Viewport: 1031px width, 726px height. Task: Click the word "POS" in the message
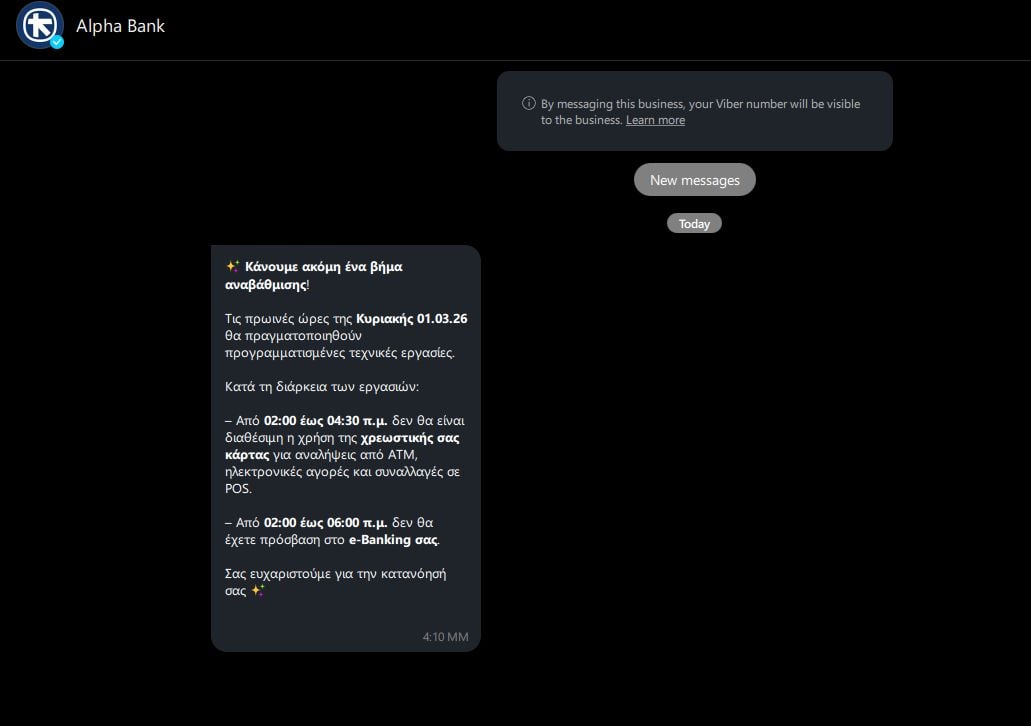pos(238,489)
